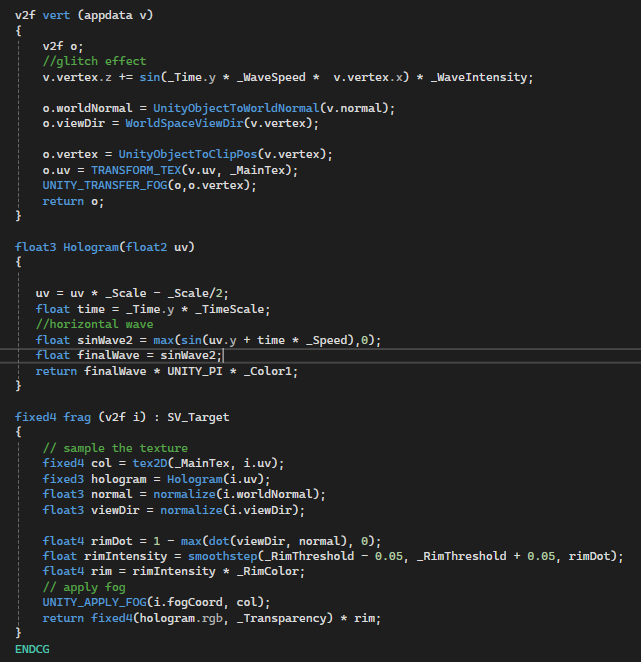641x662 pixels.
Task: Click the UnityObjectToClipPos call
Action: pyautogui.click(x=188, y=154)
